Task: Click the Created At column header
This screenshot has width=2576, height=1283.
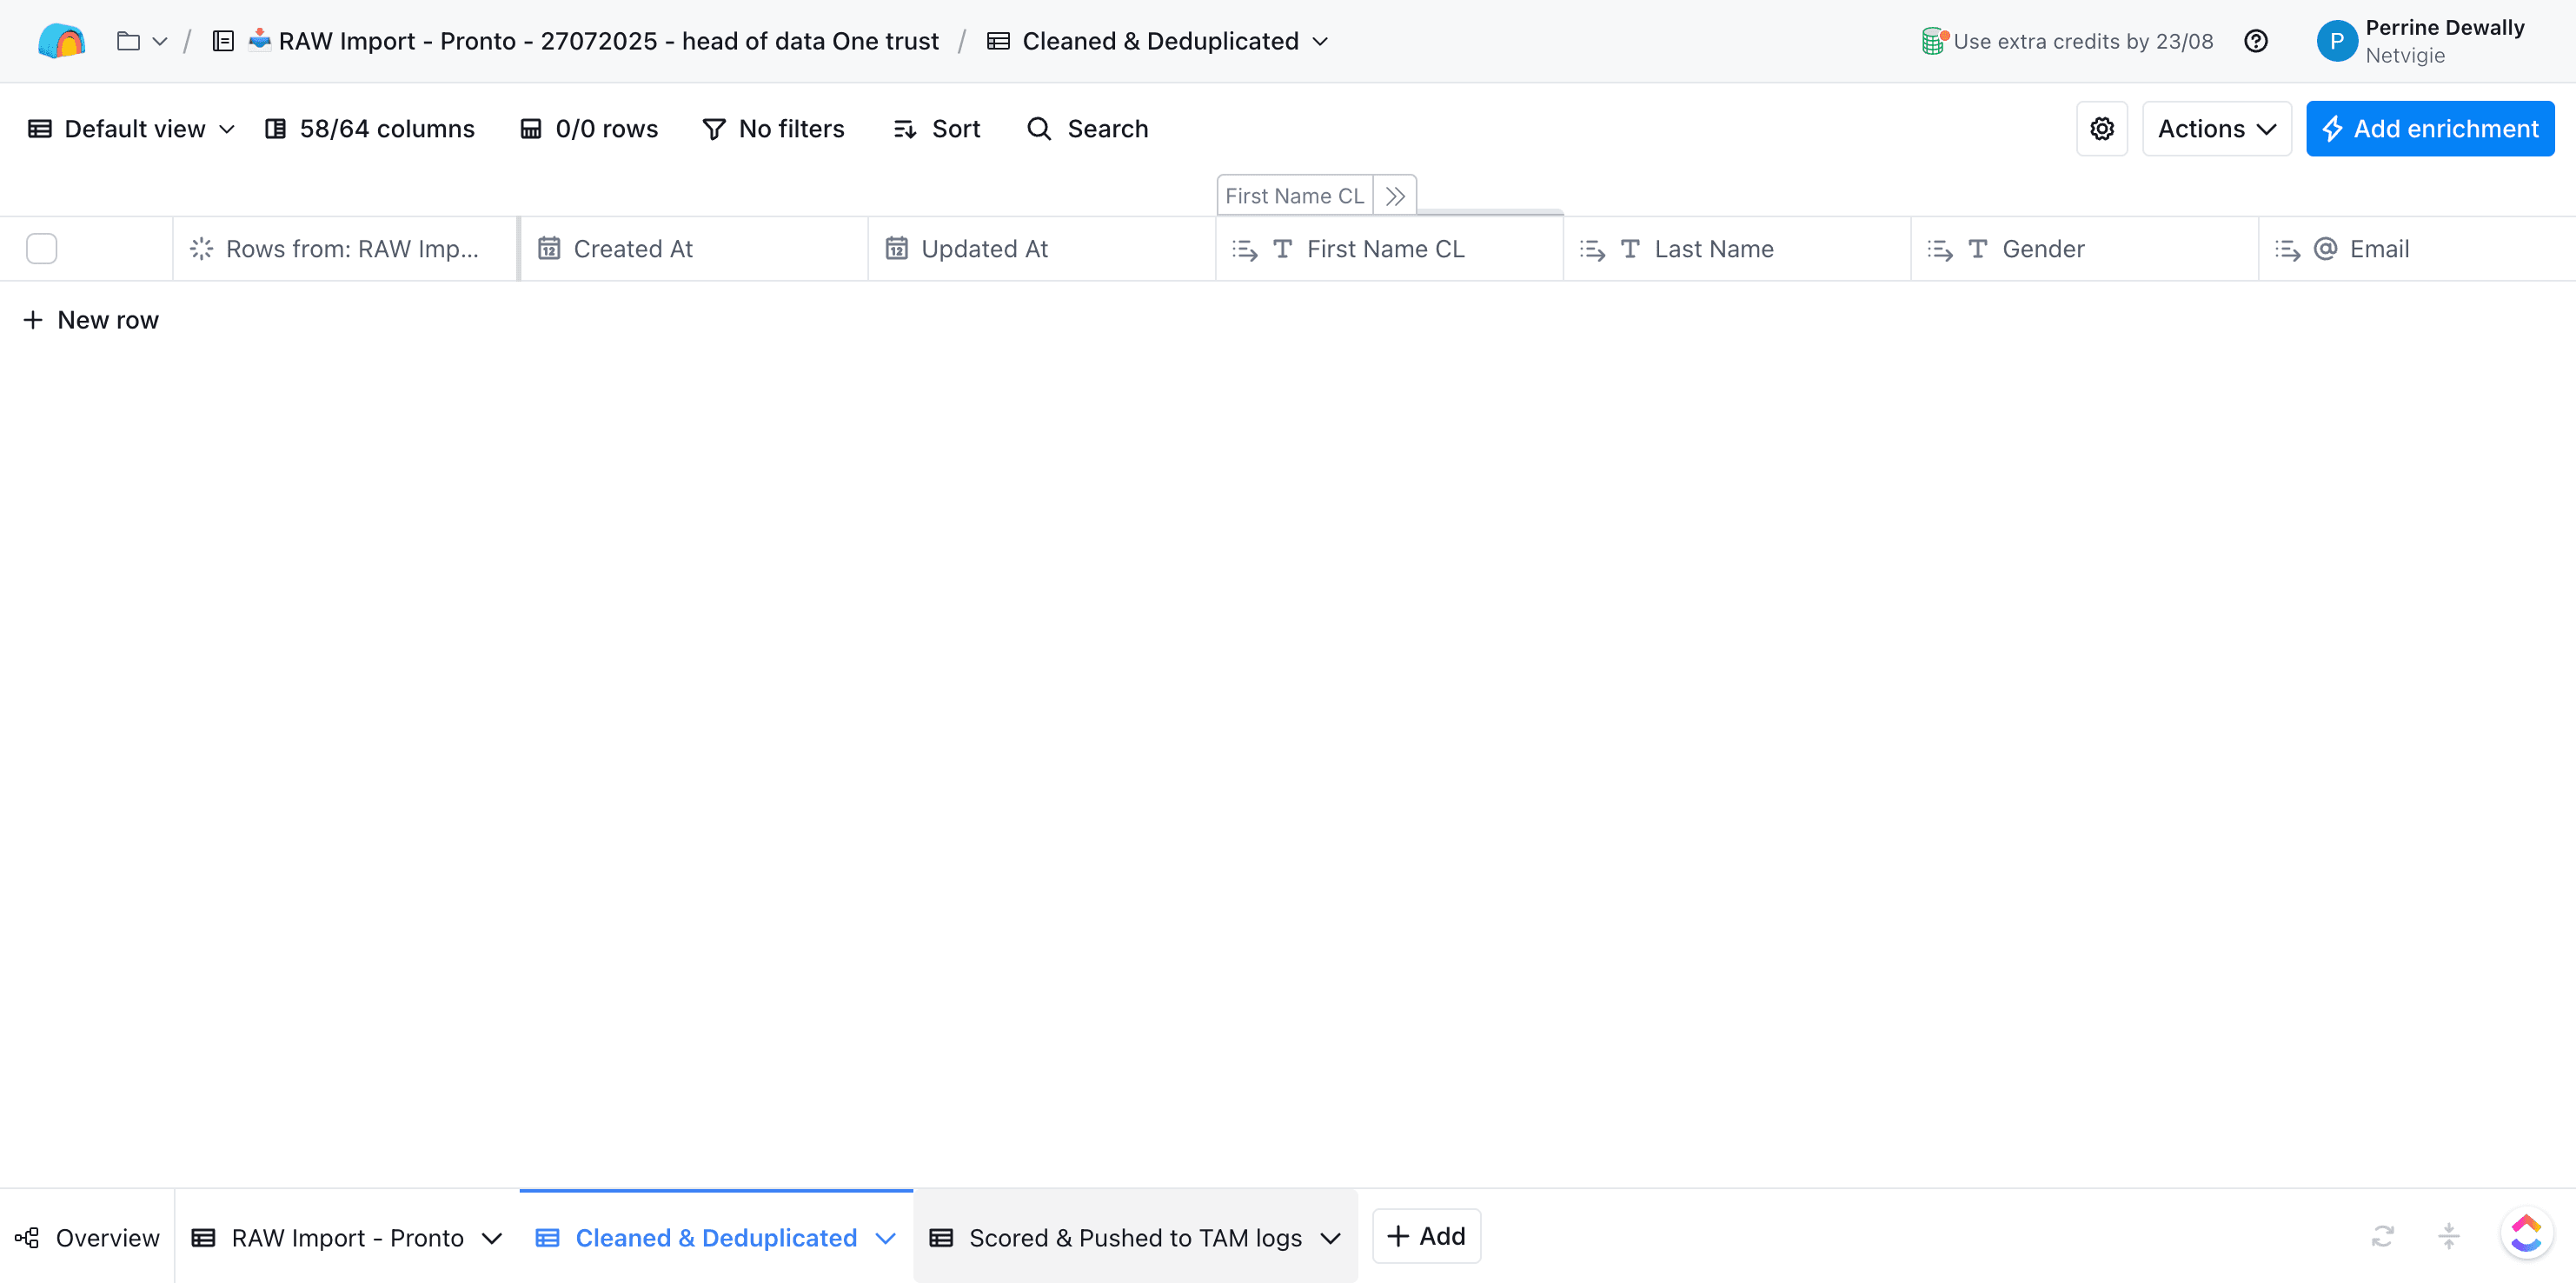Action: click(x=694, y=249)
